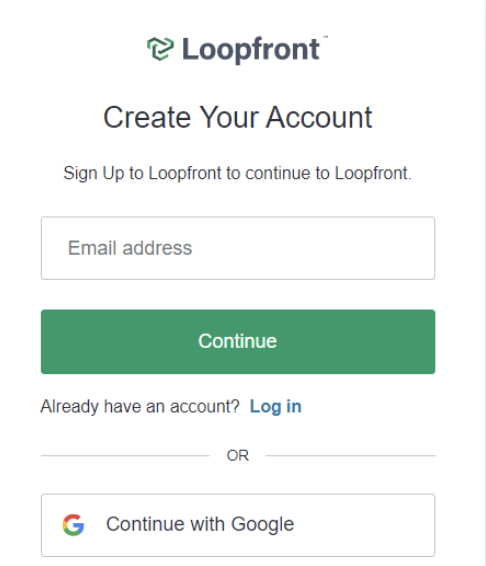Click the Google G icon
Screen dimensions: 486x566
pyautogui.click(x=73, y=524)
